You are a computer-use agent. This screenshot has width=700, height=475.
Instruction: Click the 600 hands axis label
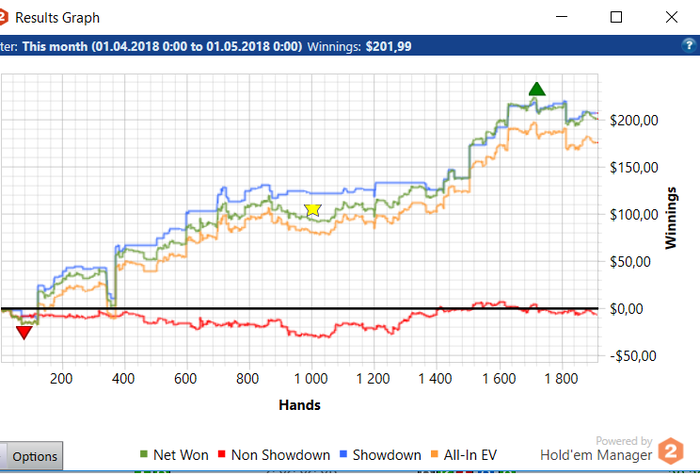pos(185,379)
